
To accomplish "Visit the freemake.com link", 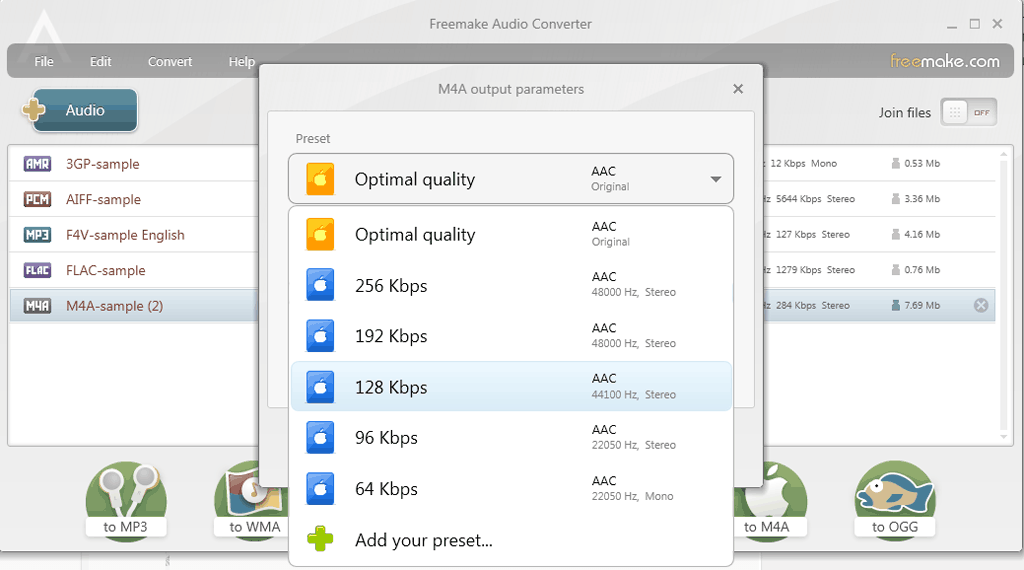I will pyautogui.click(x=945, y=61).
